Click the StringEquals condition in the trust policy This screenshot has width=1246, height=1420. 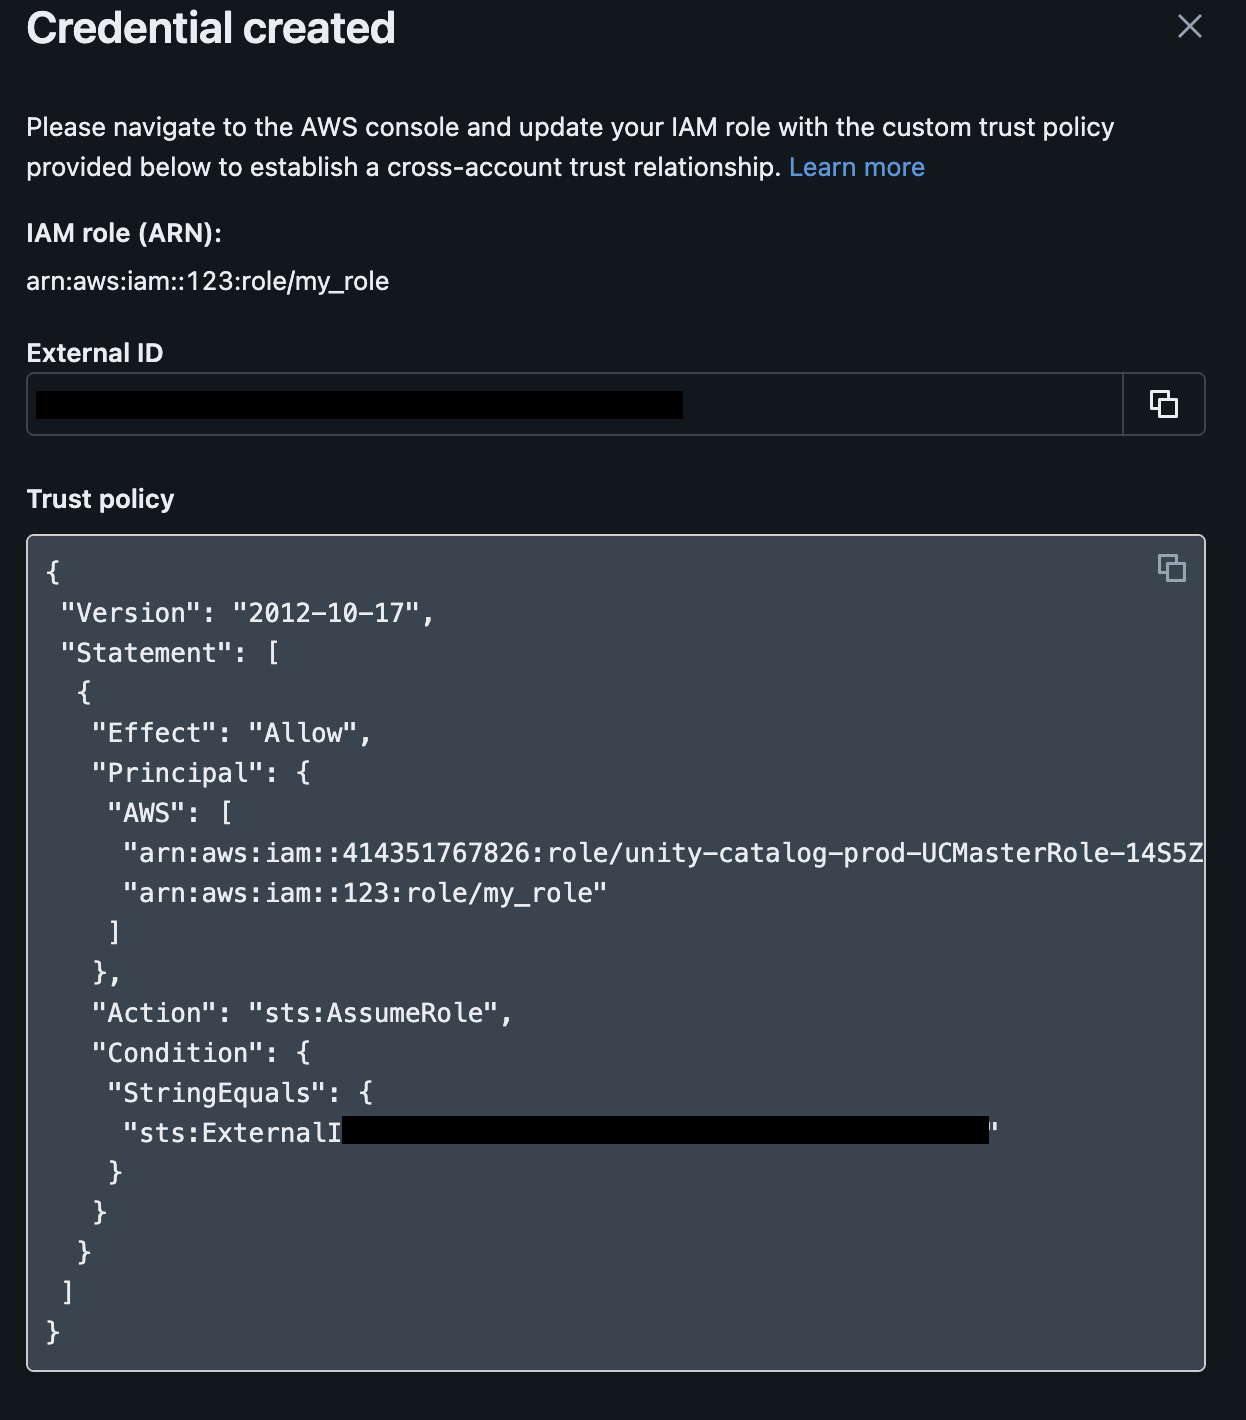(x=240, y=1092)
